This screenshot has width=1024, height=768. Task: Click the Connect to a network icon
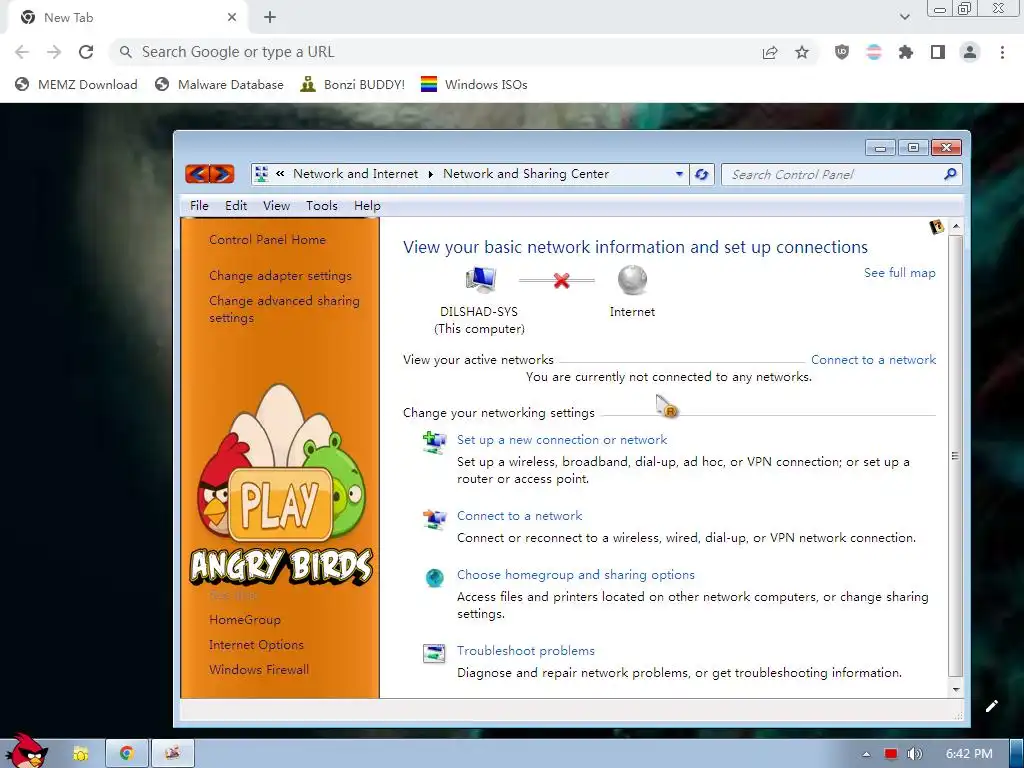434,519
